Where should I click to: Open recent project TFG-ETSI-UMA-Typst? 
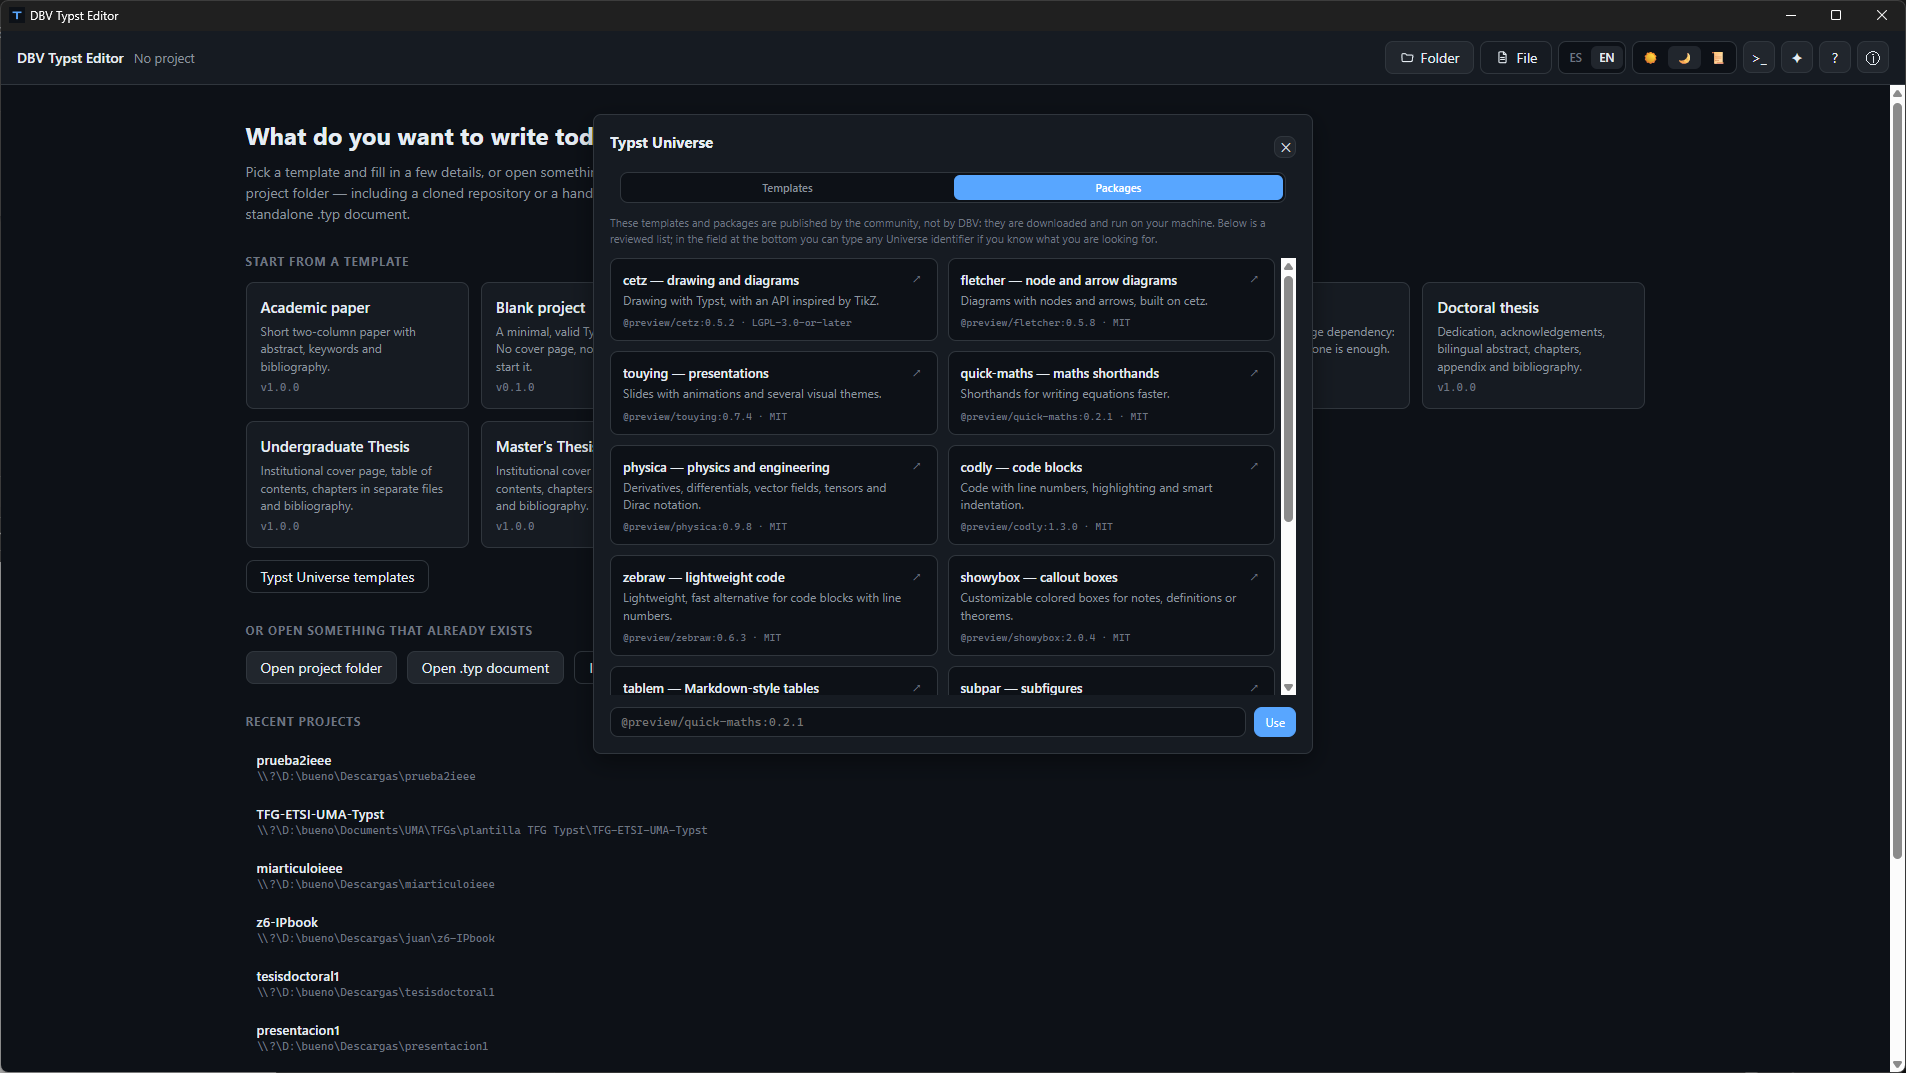[482, 822]
